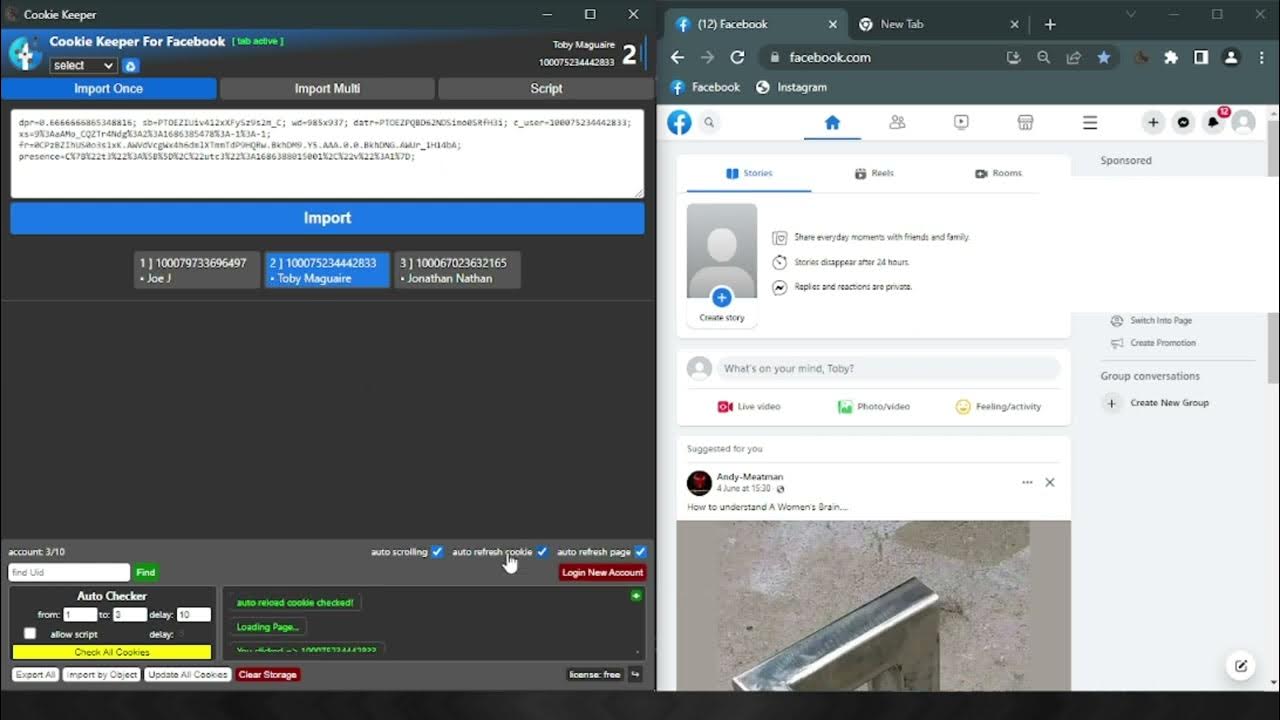Toggle auto refresh cookie checkbox
The width and height of the screenshot is (1280, 720).
click(x=542, y=552)
